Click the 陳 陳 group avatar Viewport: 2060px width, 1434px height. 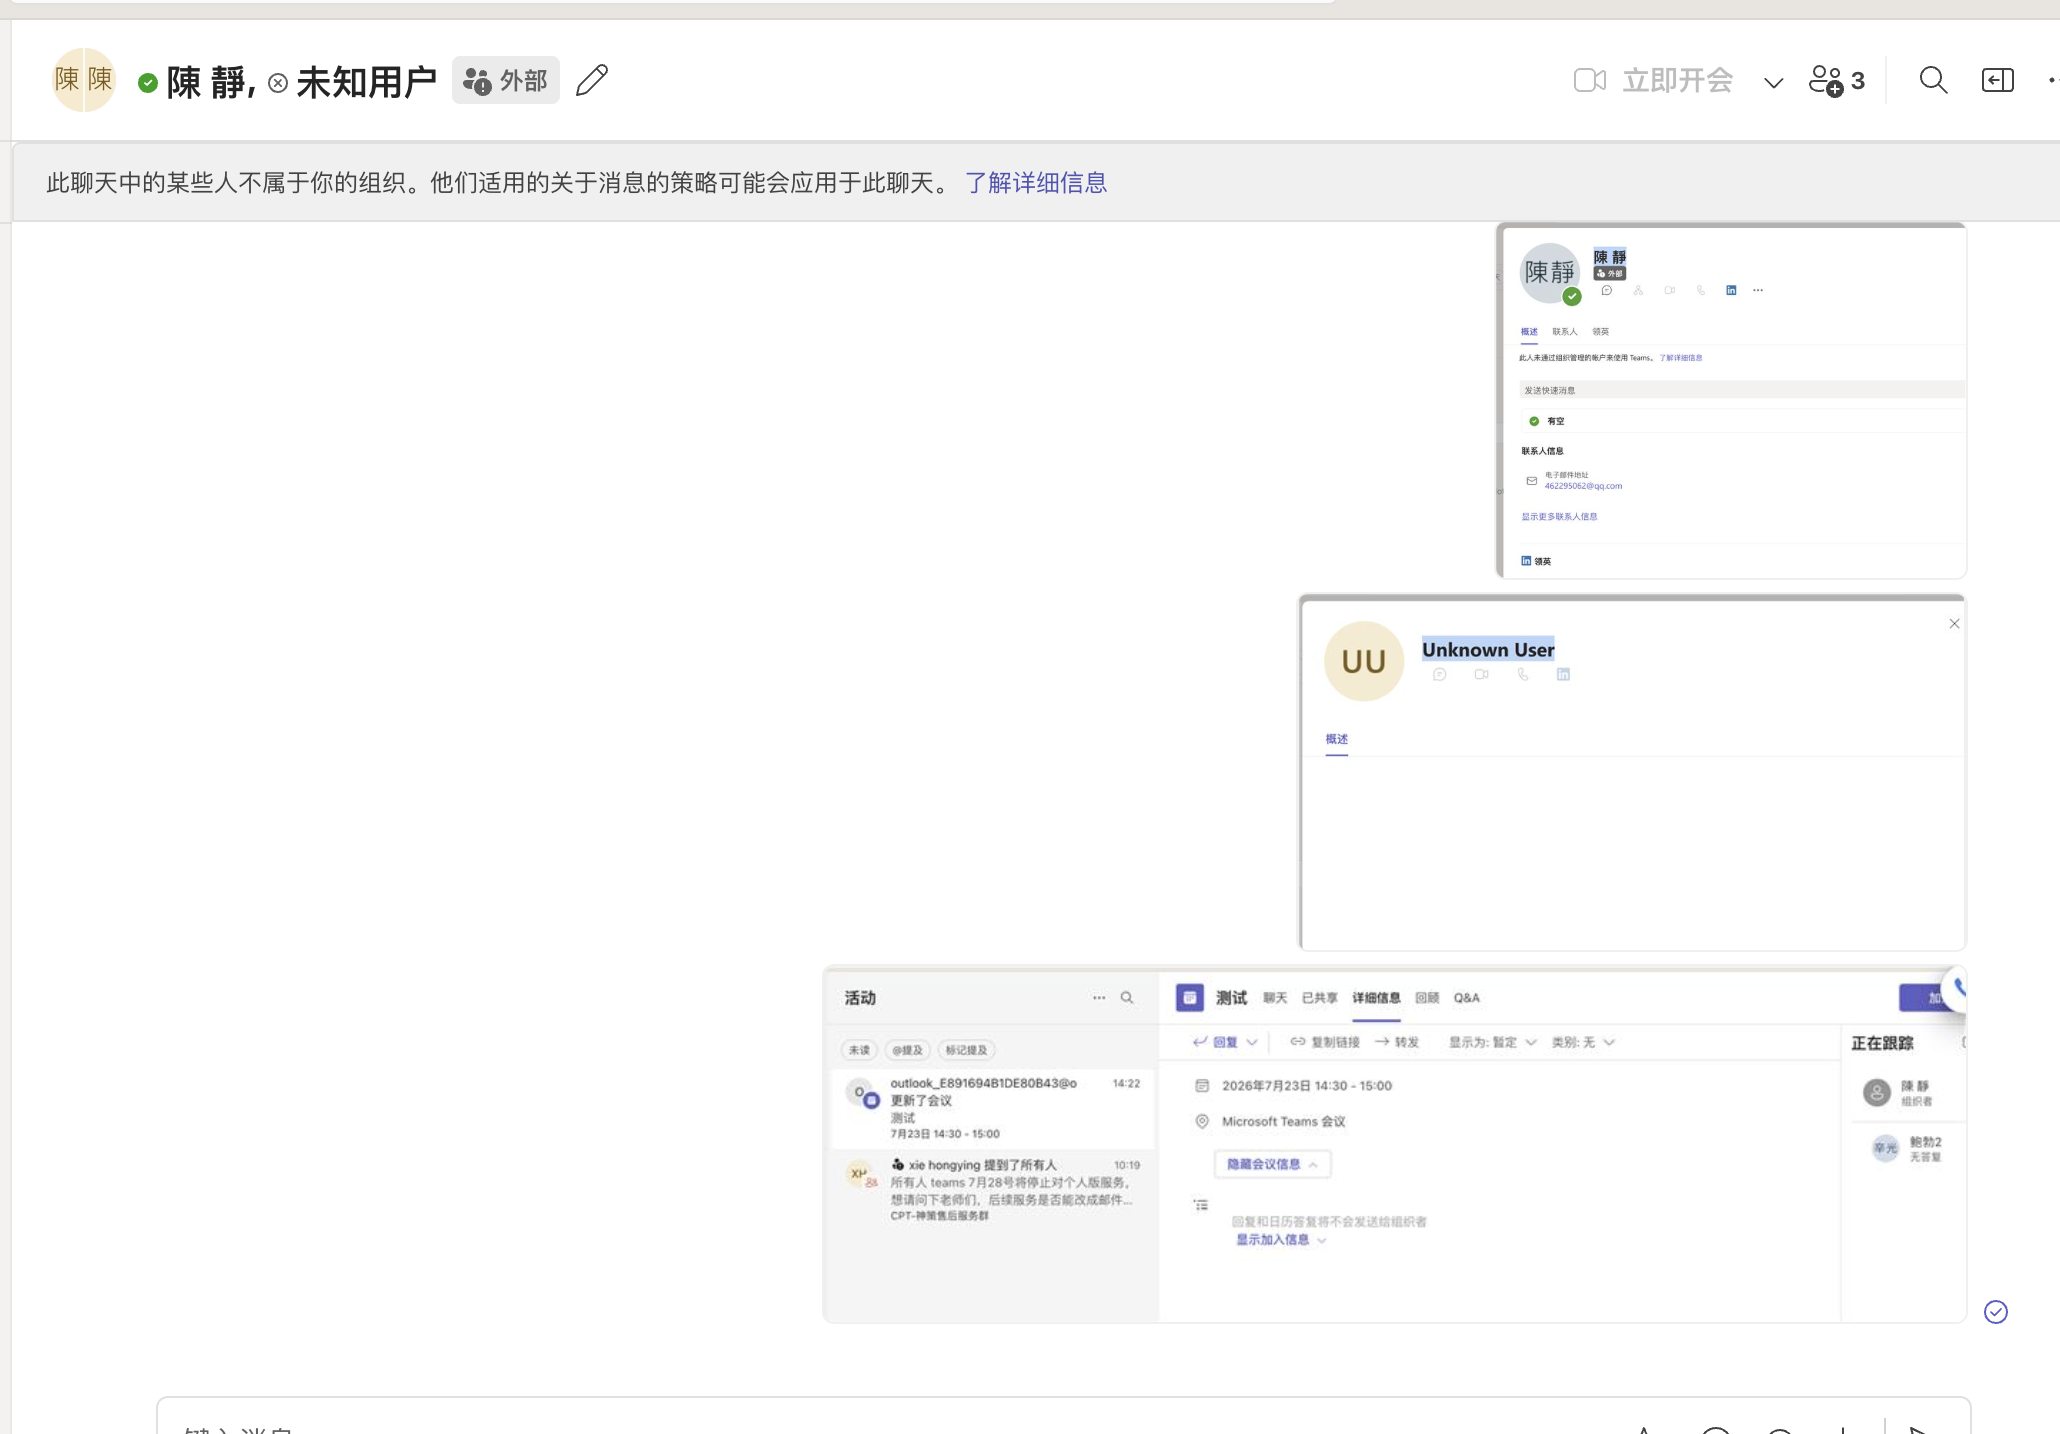point(84,79)
